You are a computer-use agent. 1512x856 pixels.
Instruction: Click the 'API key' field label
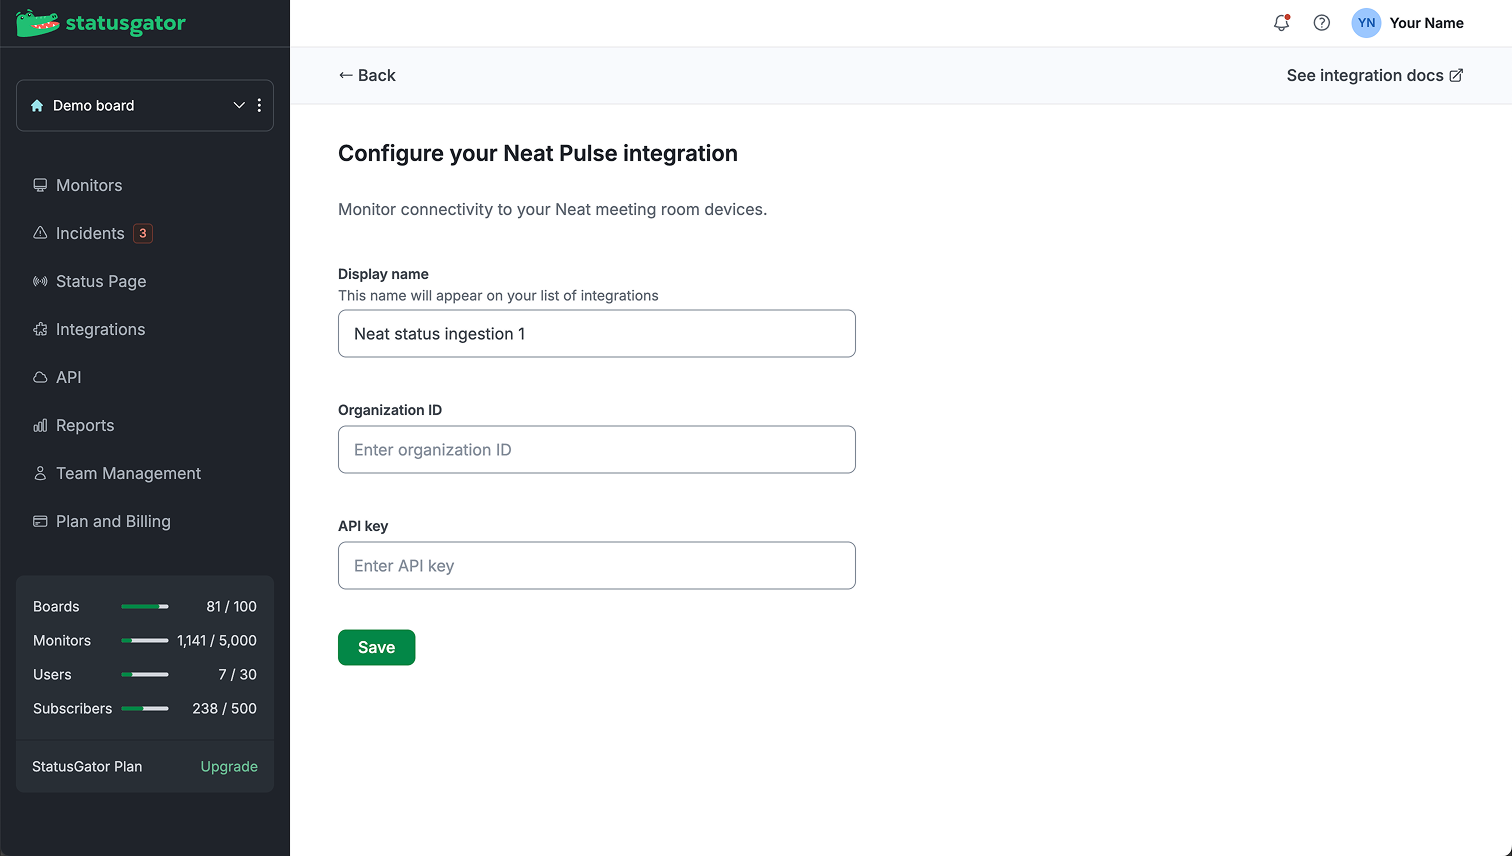[363, 526]
